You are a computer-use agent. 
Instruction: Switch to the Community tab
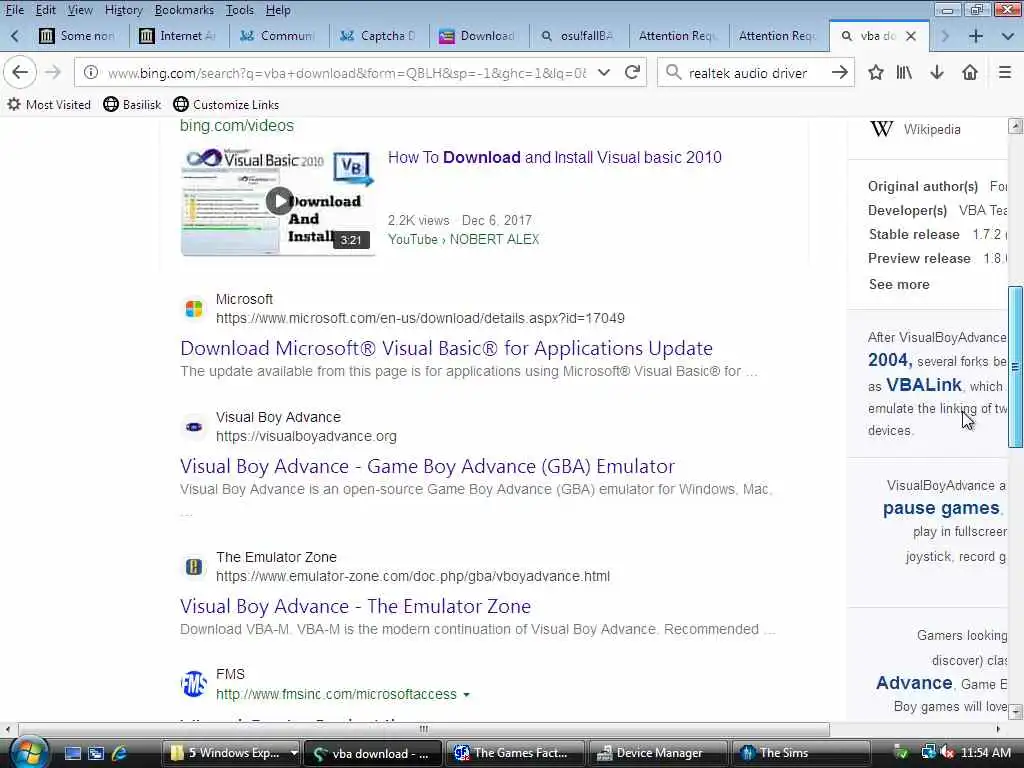(279, 36)
